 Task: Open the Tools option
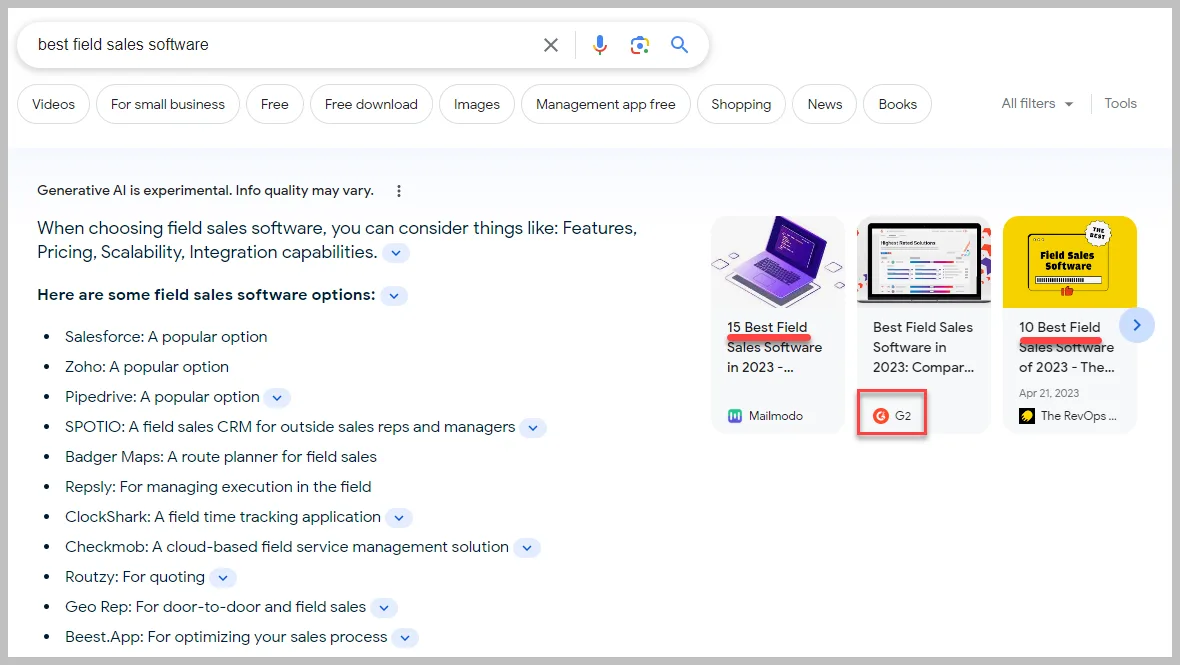point(1120,104)
